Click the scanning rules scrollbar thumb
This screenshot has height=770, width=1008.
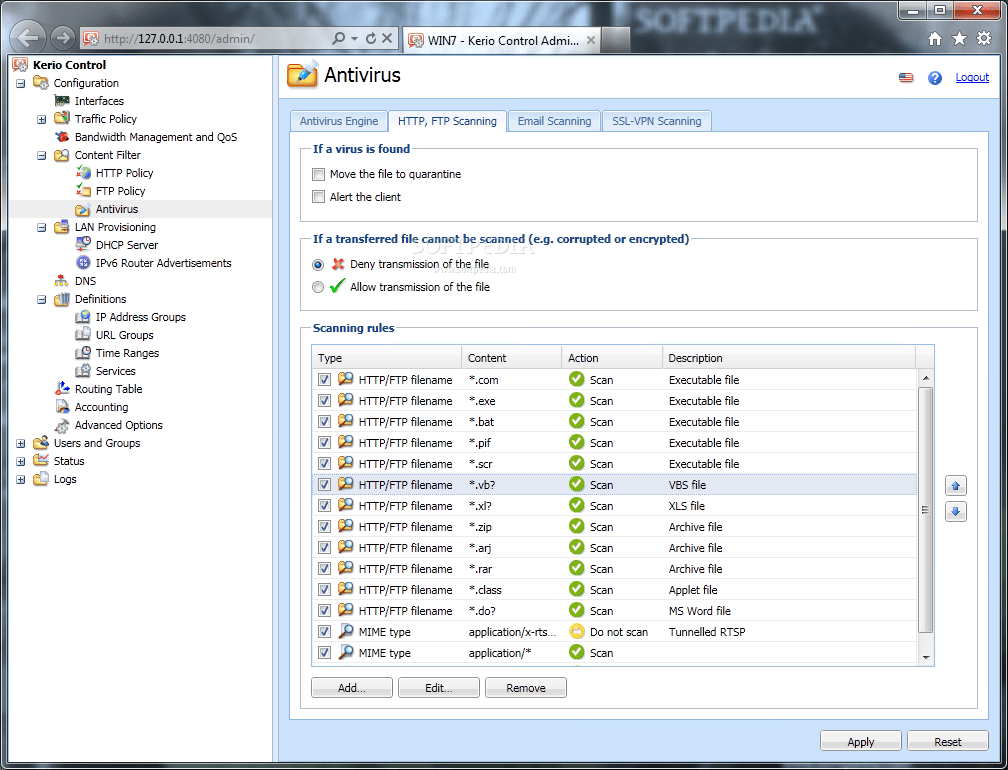click(926, 509)
